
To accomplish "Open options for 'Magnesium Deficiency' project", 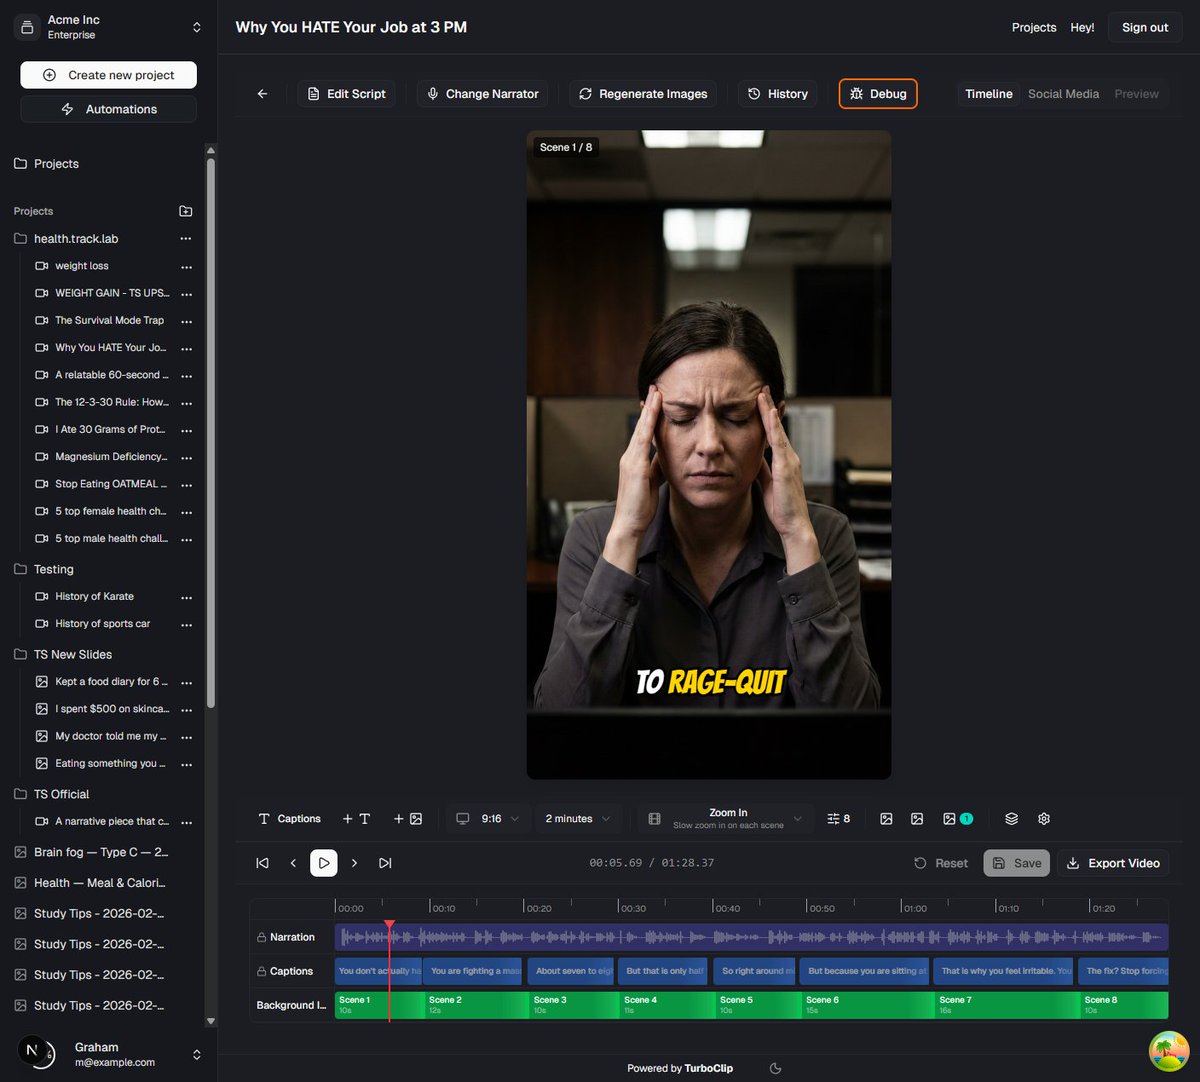I will 186,457.
